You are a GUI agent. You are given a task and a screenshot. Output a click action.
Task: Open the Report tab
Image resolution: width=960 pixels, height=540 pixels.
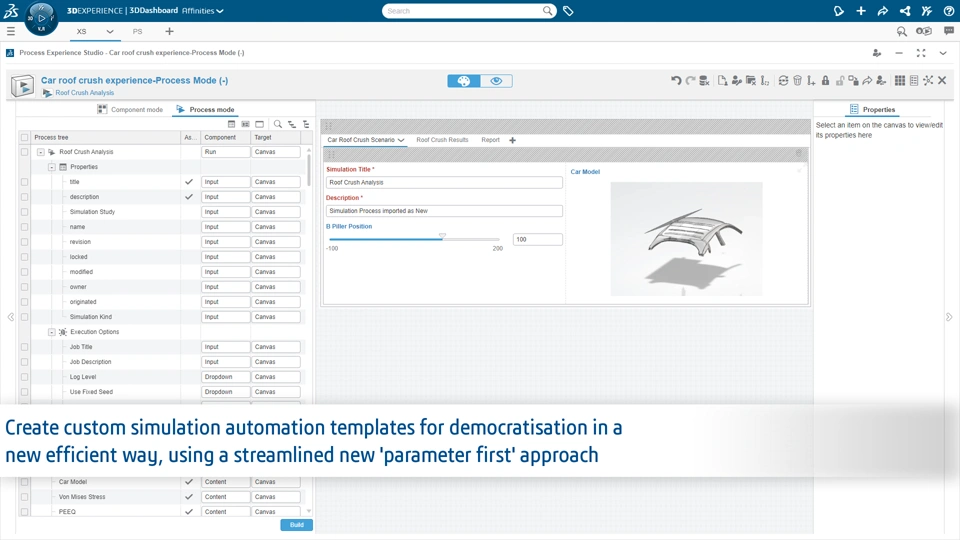[x=490, y=140]
